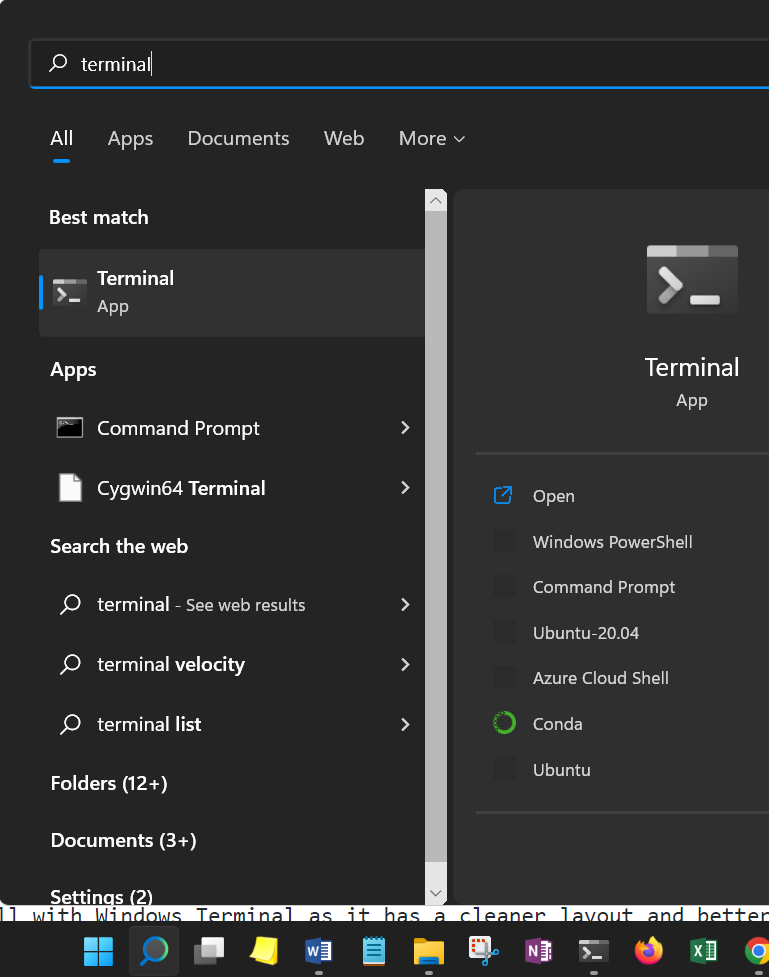Open the More filter dropdown

tap(432, 138)
